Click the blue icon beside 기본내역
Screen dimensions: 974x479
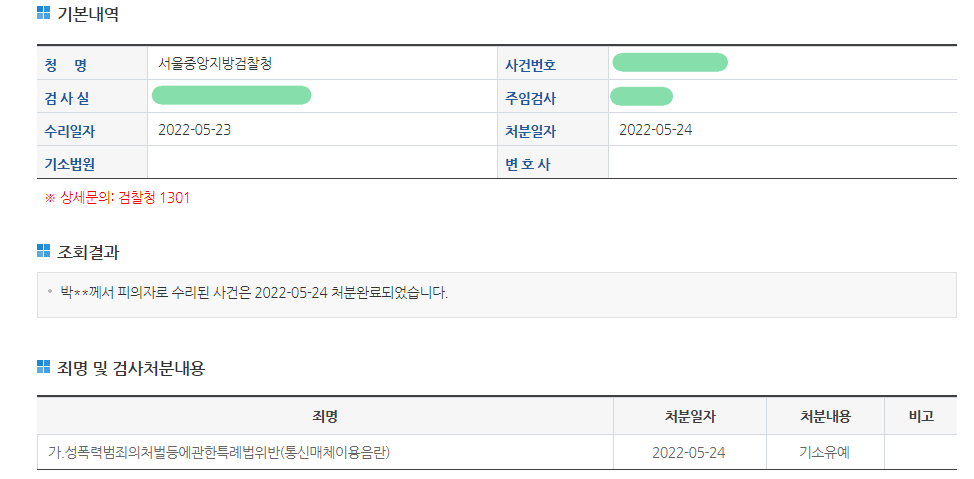click(43, 14)
